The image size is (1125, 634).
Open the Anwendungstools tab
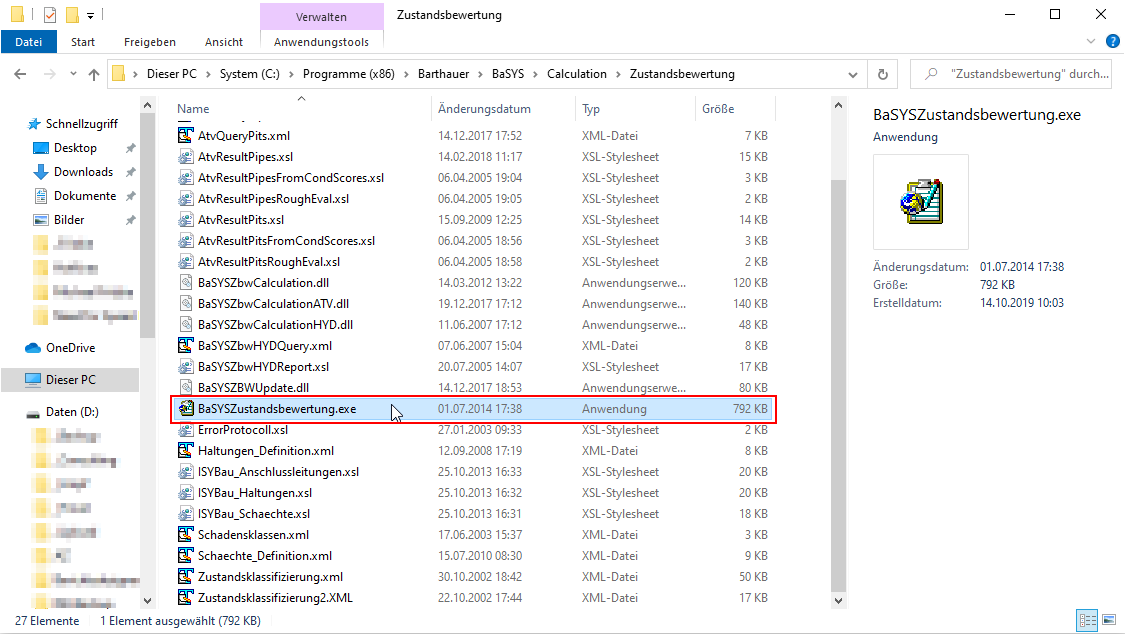(x=321, y=42)
